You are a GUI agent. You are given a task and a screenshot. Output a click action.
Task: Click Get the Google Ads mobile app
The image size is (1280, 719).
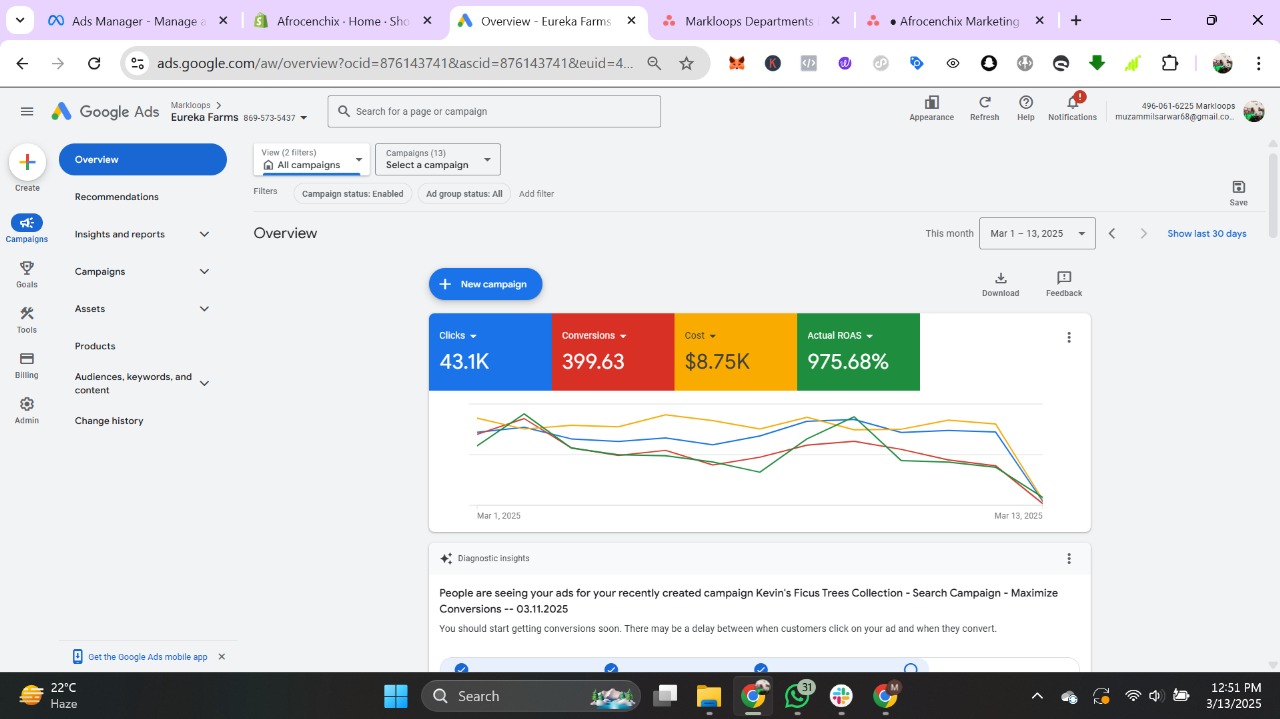[x=147, y=657]
